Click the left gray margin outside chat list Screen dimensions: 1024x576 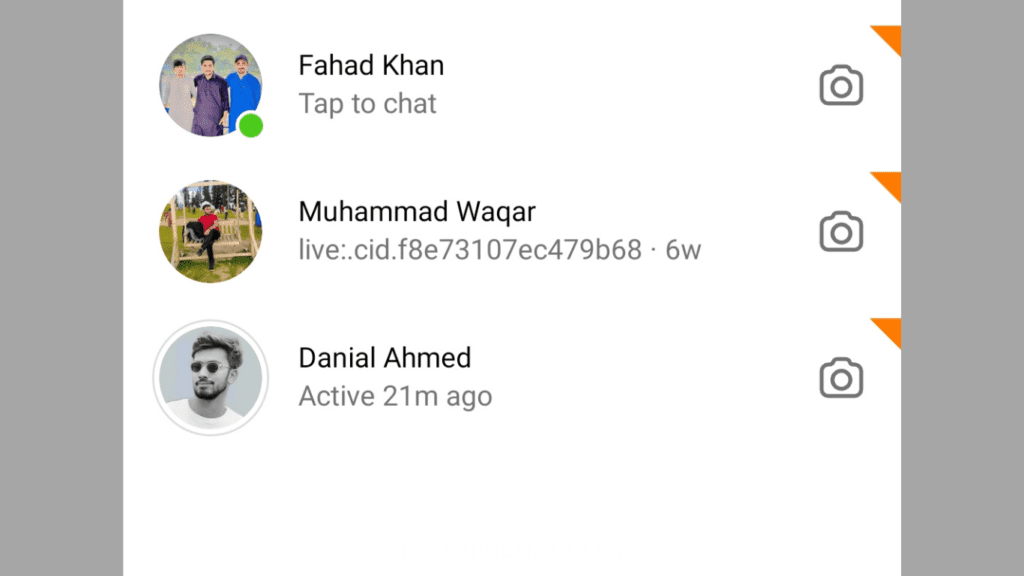click(61, 288)
